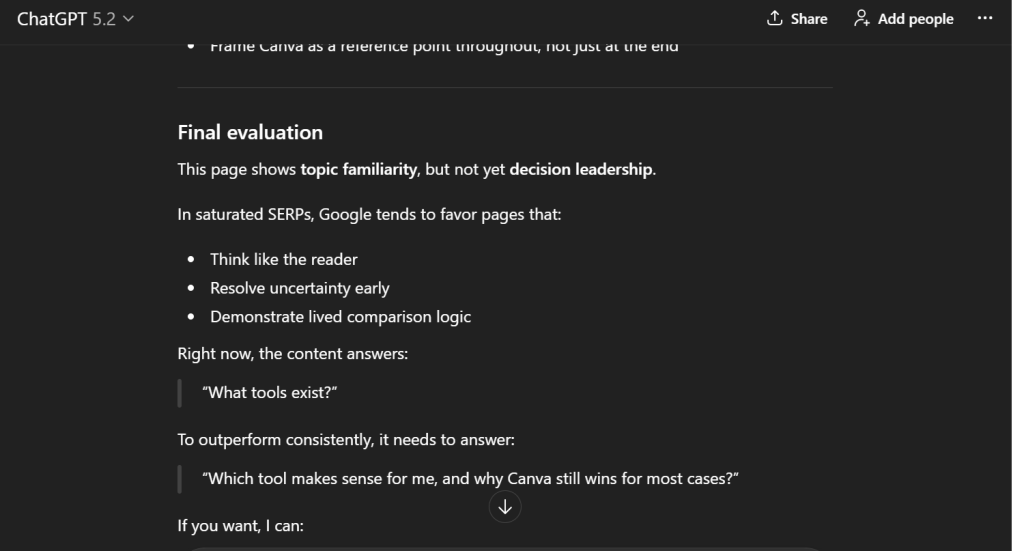1024x551 pixels.
Task: Click the "Resolve uncertainty early" bullet
Action: [x=299, y=288]
